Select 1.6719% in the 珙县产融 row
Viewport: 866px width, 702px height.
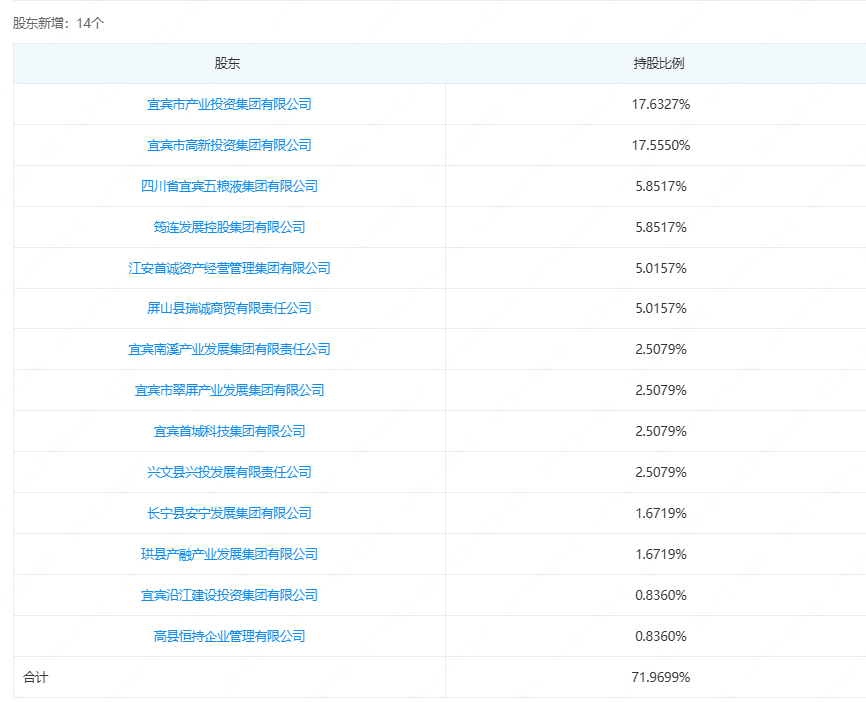coord(661,553)
